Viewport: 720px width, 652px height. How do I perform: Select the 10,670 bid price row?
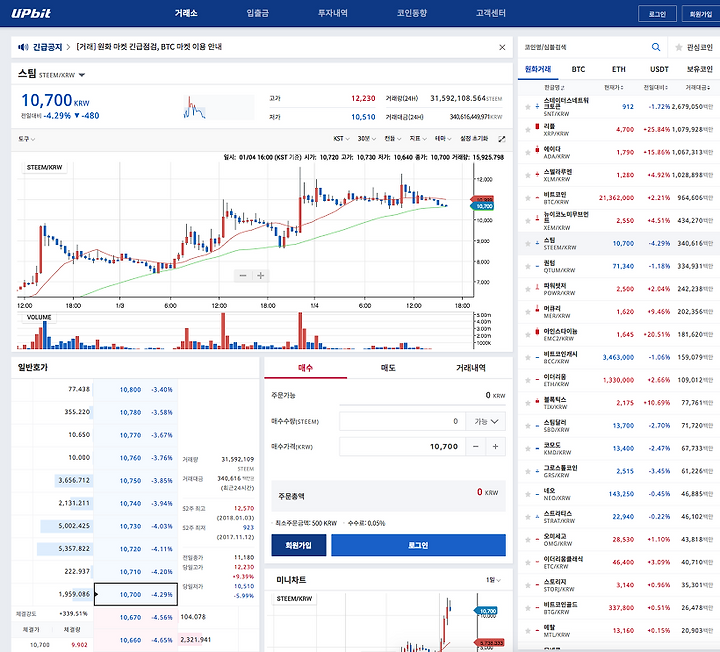pyautogui.click(x=135, y=618)
